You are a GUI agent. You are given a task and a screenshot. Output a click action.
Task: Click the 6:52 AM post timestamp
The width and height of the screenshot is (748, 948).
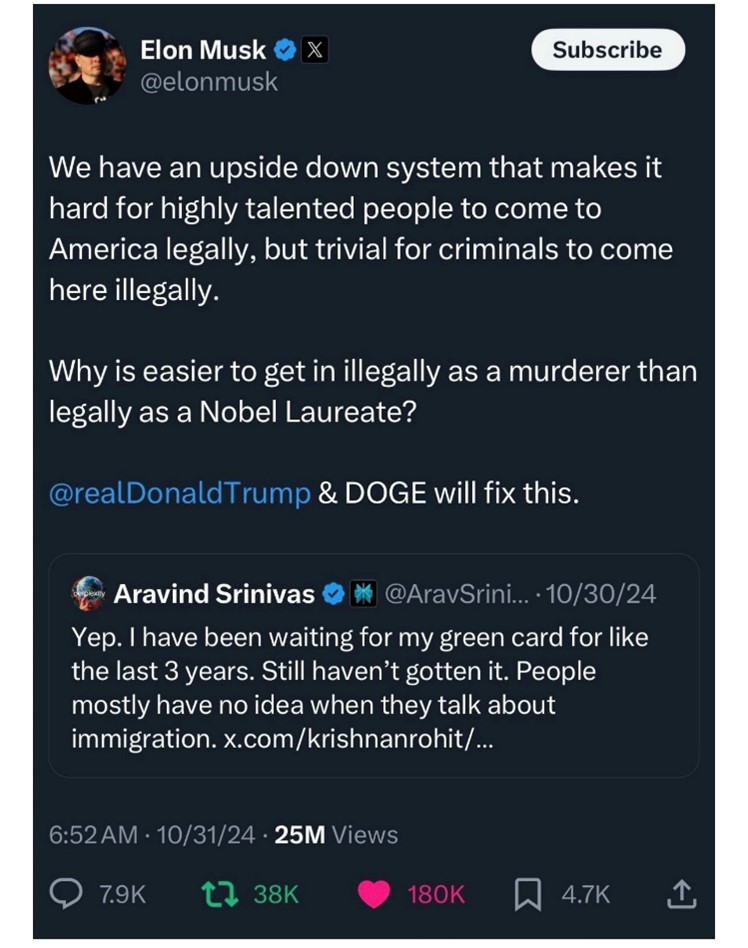(x=93, y=834)
